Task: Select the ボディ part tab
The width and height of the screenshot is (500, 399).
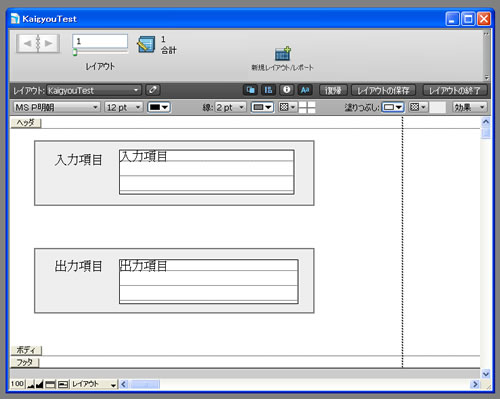Action: (x=26, y=350)
